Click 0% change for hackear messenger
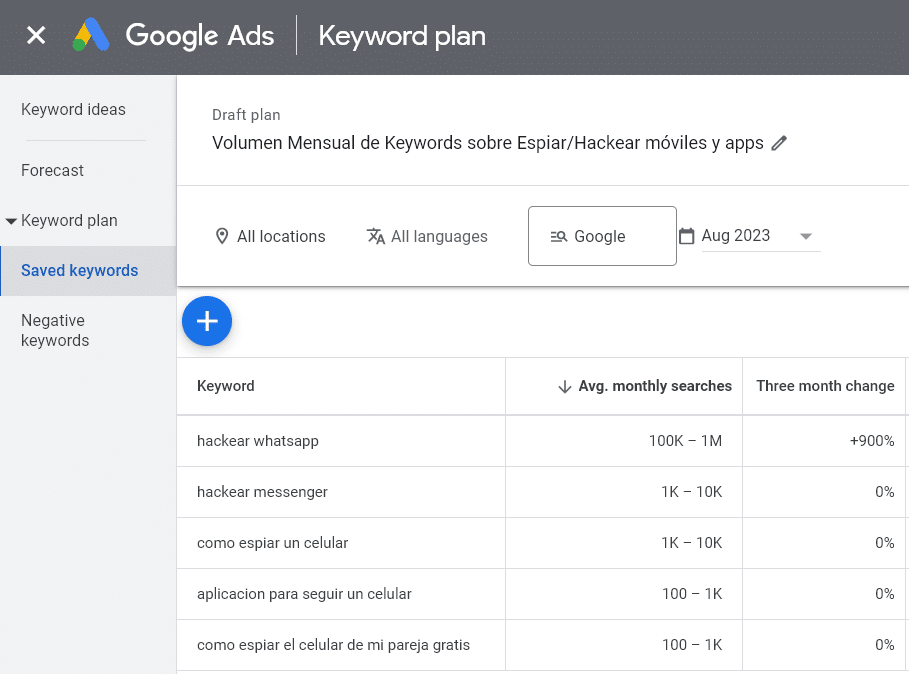The image size is (909, 674). click(885, 492)
